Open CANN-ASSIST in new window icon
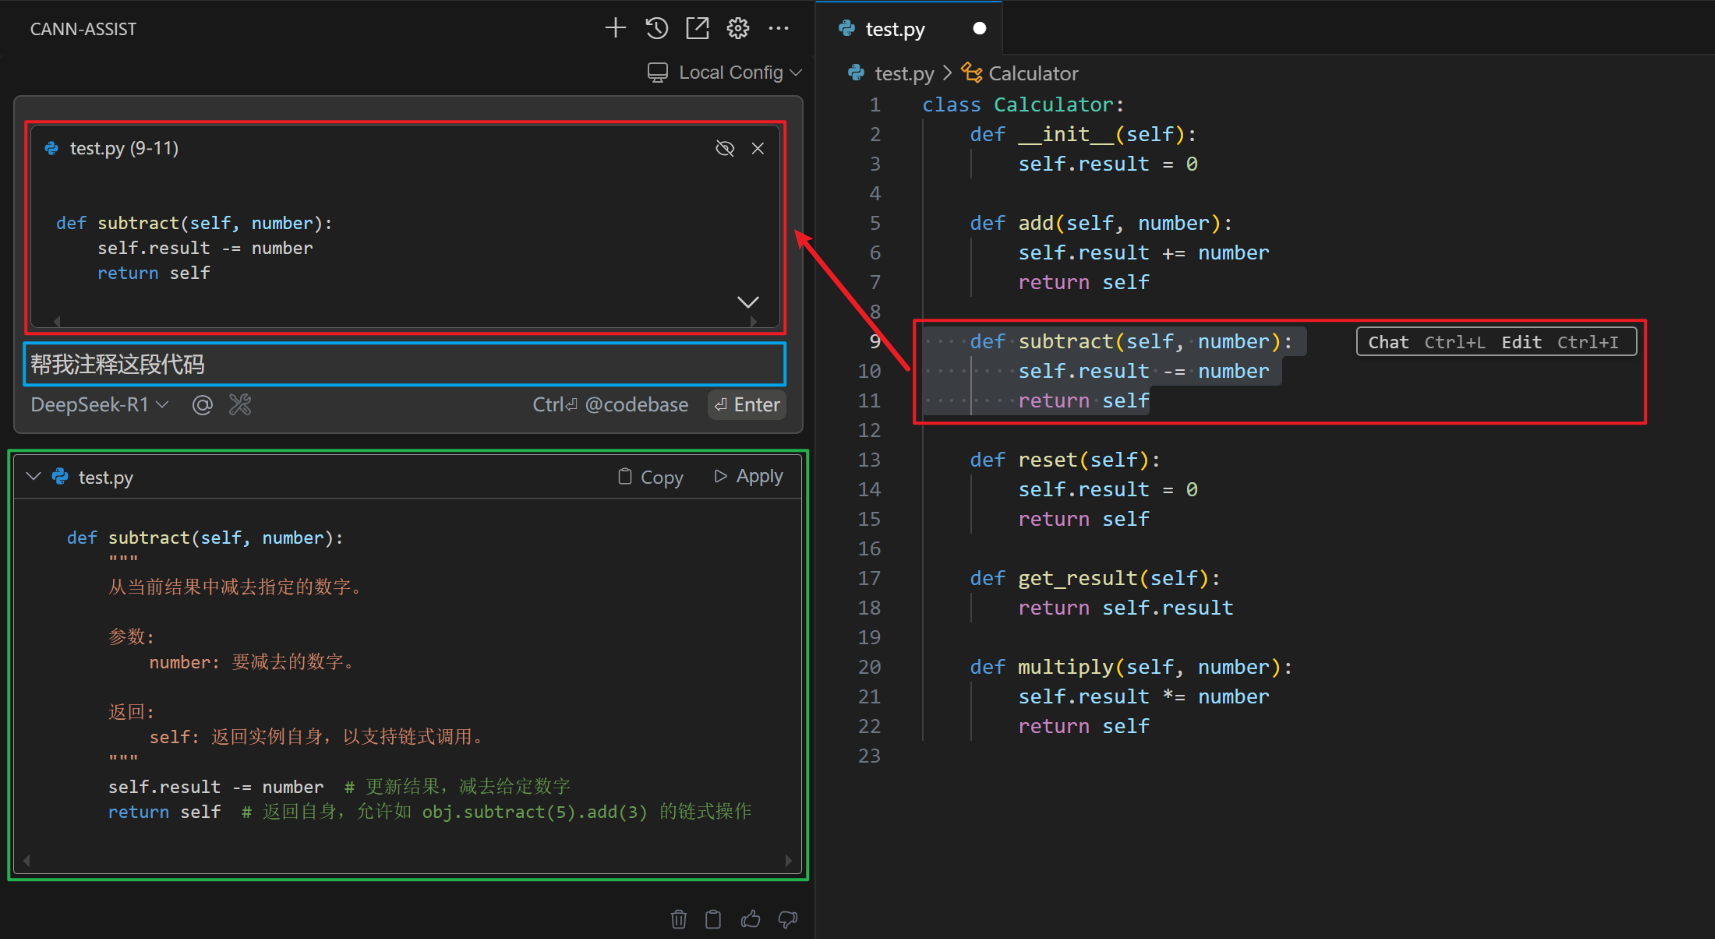1715x939 pixels. coord(697,28)
